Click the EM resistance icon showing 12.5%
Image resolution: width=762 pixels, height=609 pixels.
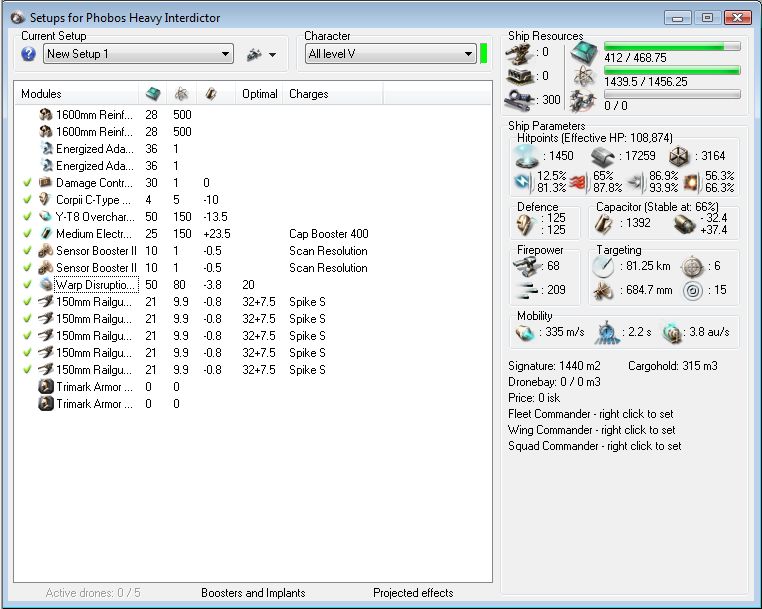click(x=523, y=182)
